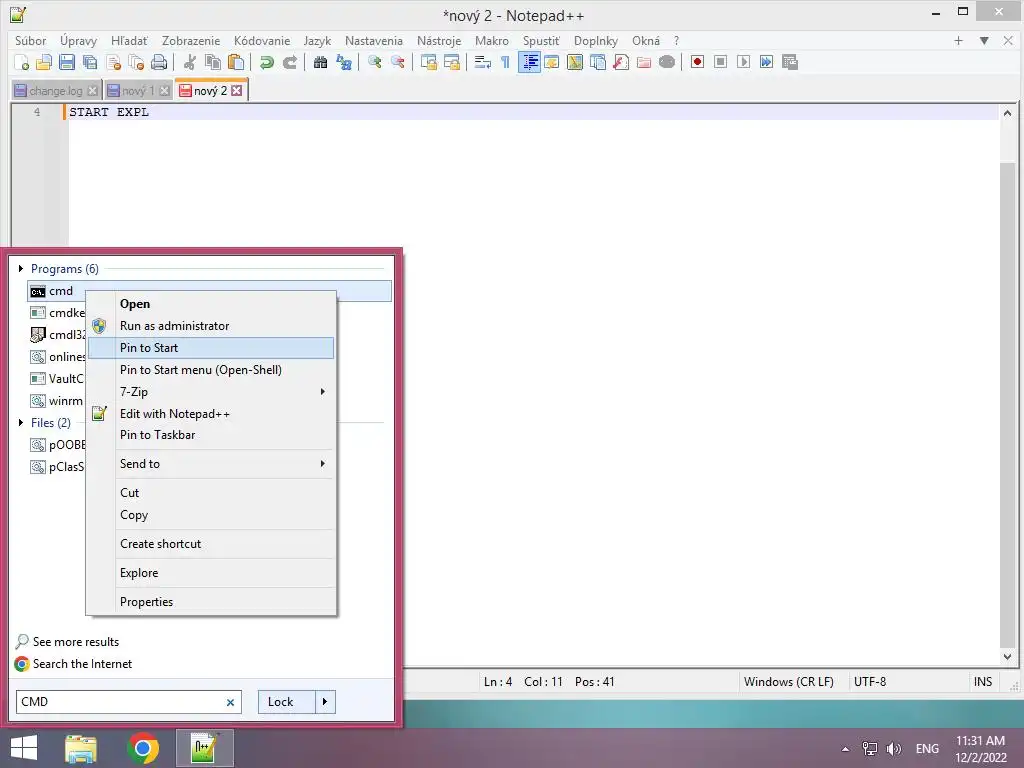Open Find with binoculars icon
1024x768 pixels.
320,62
